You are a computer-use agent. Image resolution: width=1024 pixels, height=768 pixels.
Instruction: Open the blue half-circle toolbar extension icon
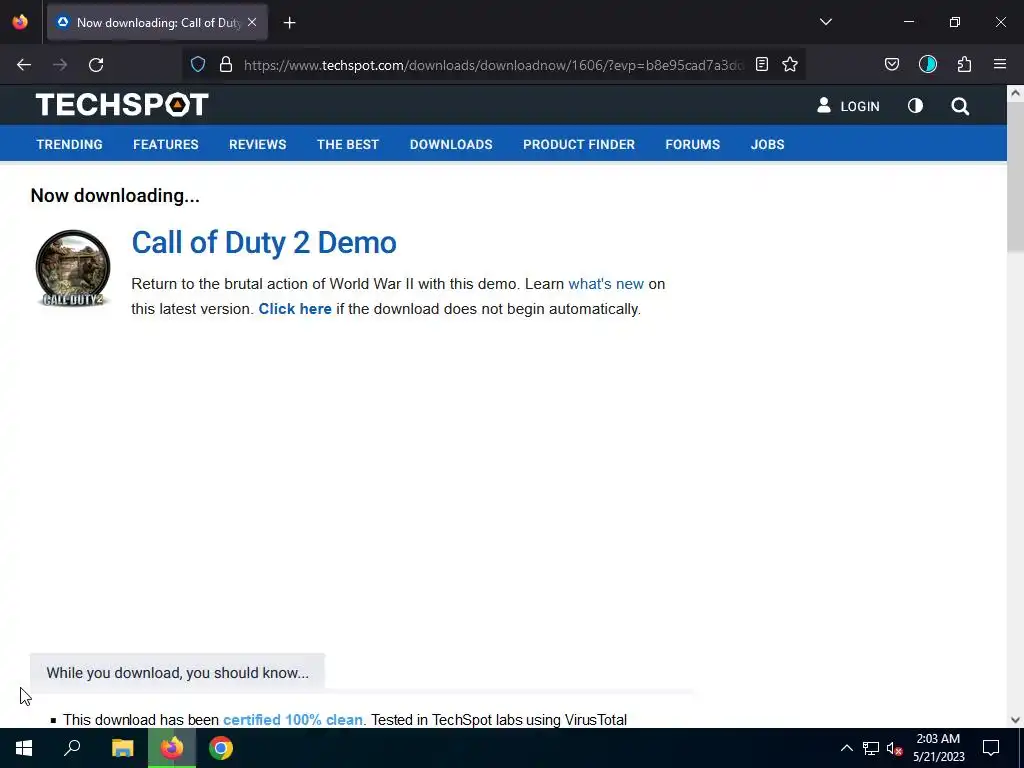pyautogui.click(x=928, y=65)
